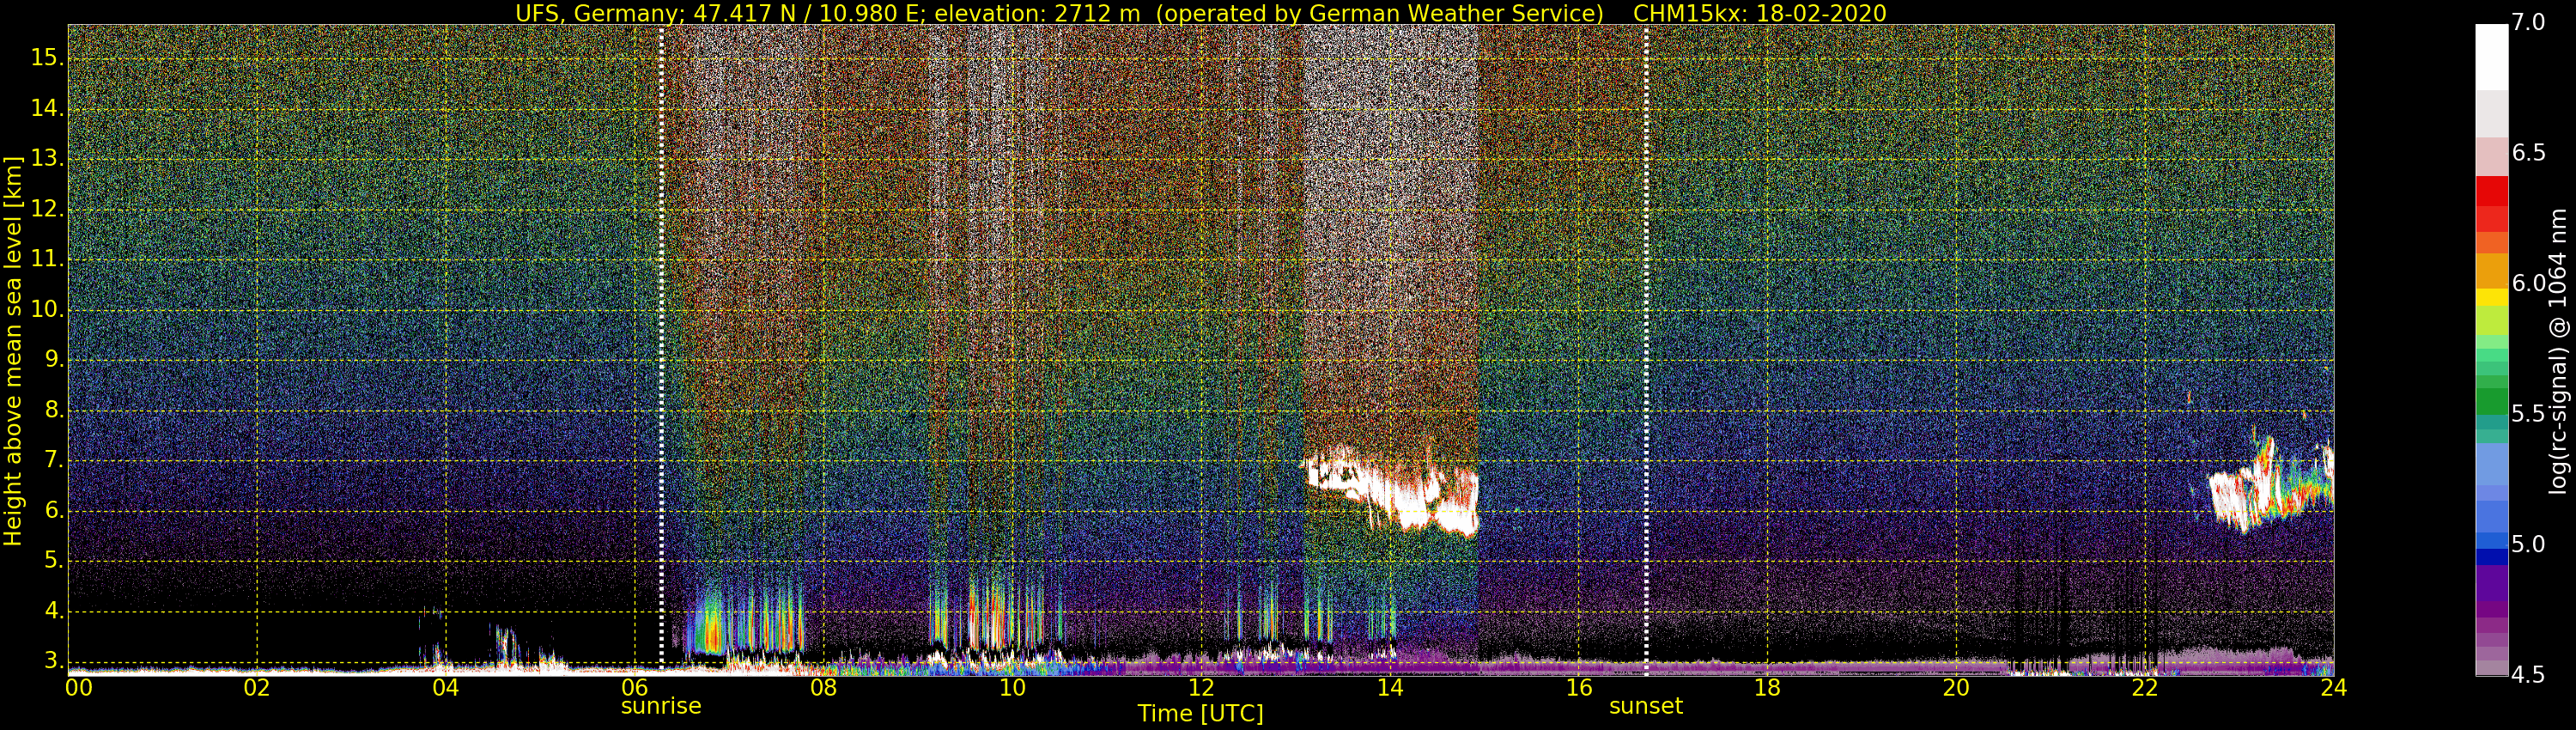Click the '14' hour tick on the time axis
Screen dimensions: 2576x730
(x=1390, y=687)
